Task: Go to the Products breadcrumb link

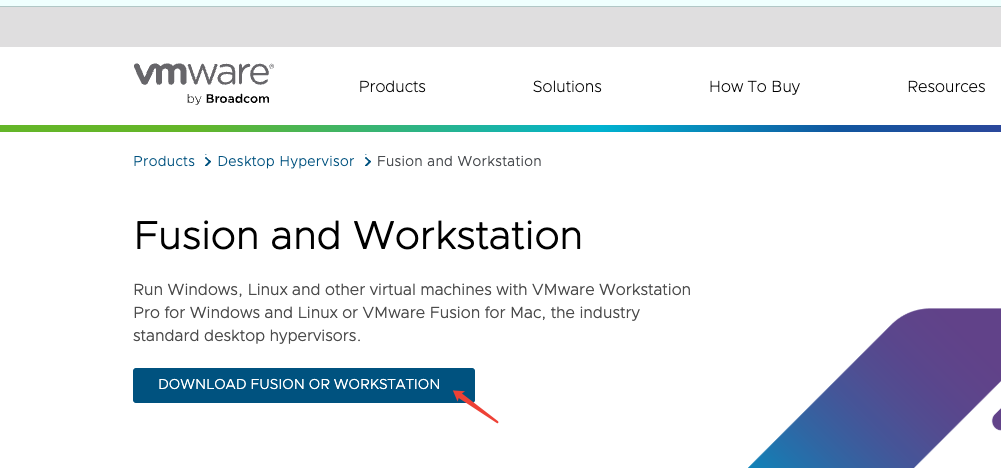Action: click(x=164, y=162)
